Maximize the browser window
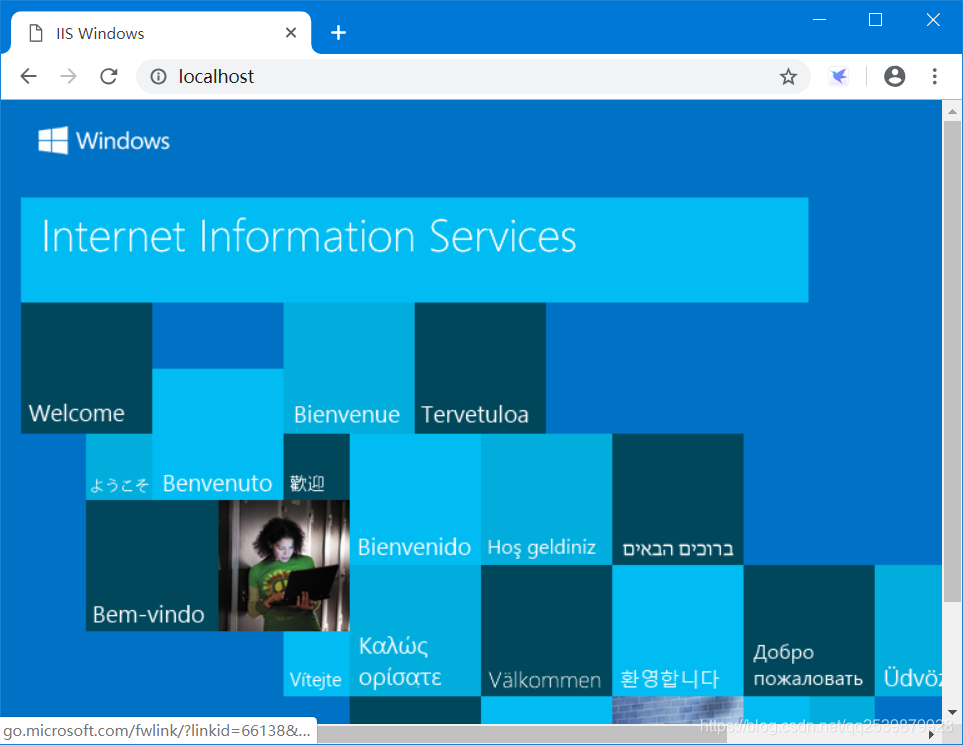 [875, 20]
